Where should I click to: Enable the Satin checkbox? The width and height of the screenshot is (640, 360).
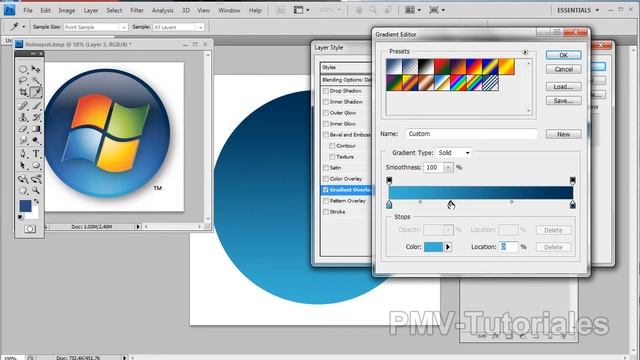tap(326, 168)
